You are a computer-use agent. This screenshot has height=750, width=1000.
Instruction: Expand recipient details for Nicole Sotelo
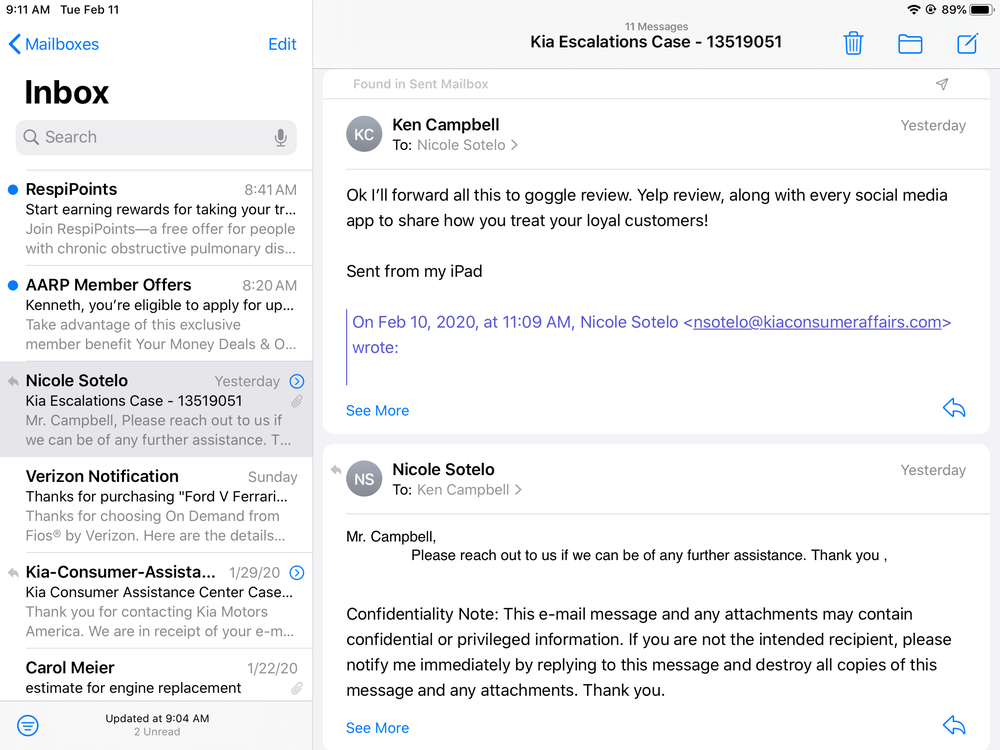467,145
